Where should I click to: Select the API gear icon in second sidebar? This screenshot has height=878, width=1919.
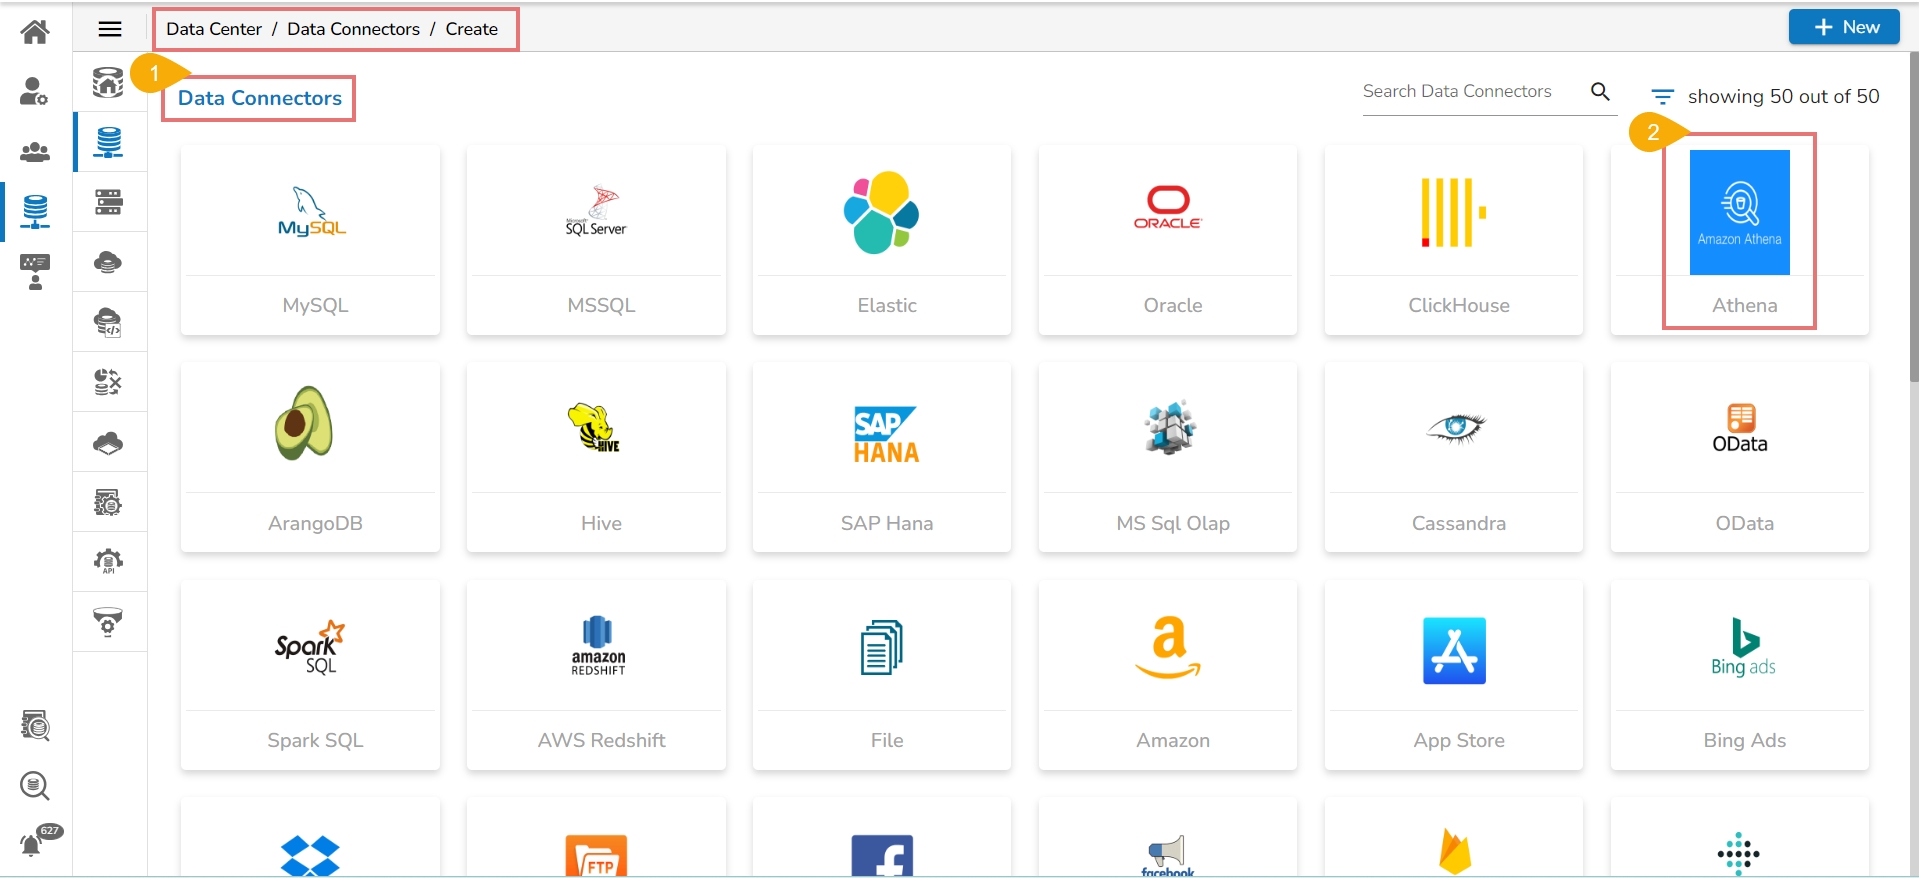coord(109,562)
